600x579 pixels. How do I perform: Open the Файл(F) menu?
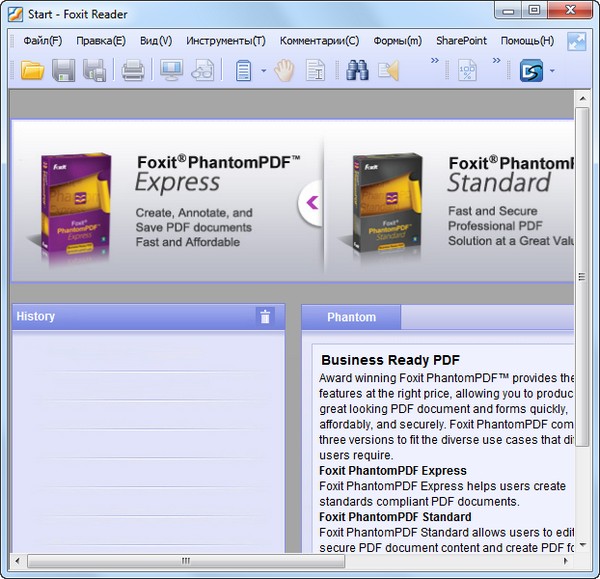click(x=42, y=41)
